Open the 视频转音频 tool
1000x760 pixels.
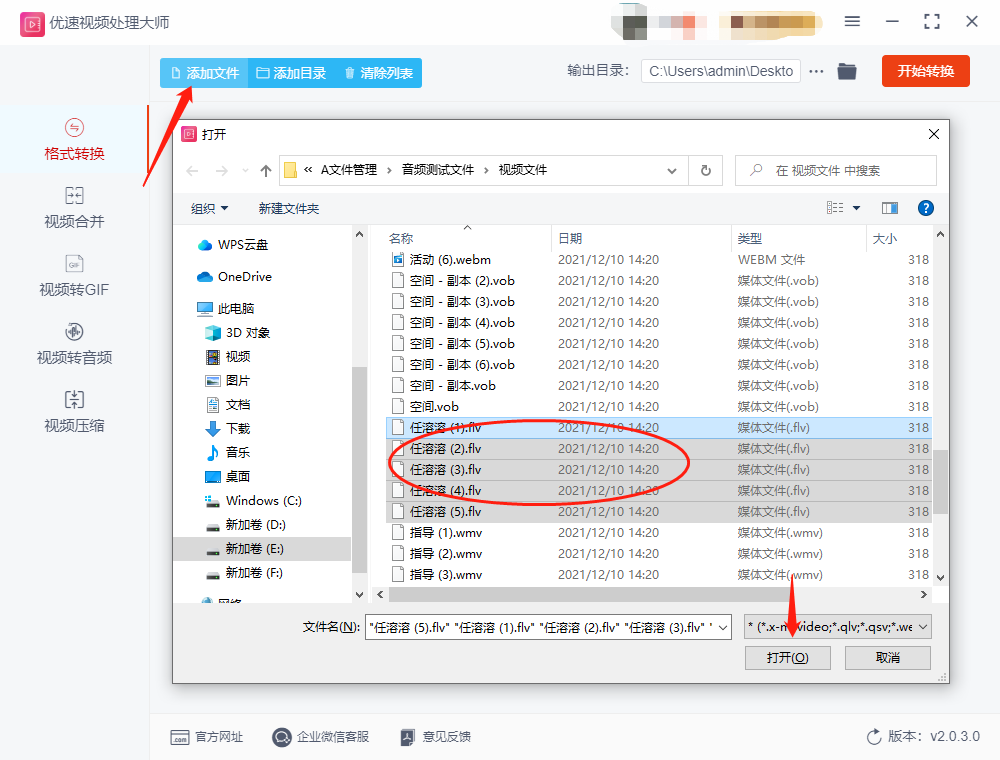(75, 343)
